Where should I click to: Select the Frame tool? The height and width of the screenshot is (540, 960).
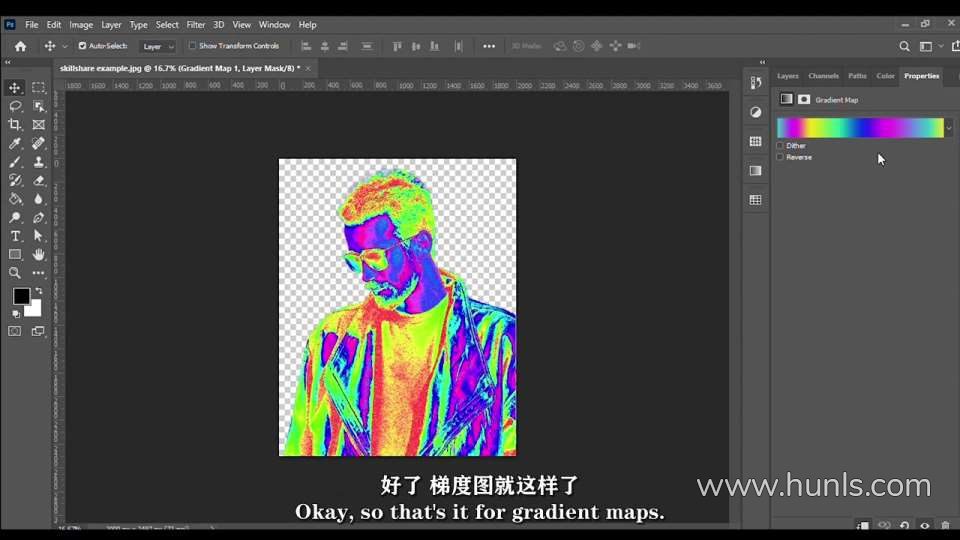pos(39,125)
